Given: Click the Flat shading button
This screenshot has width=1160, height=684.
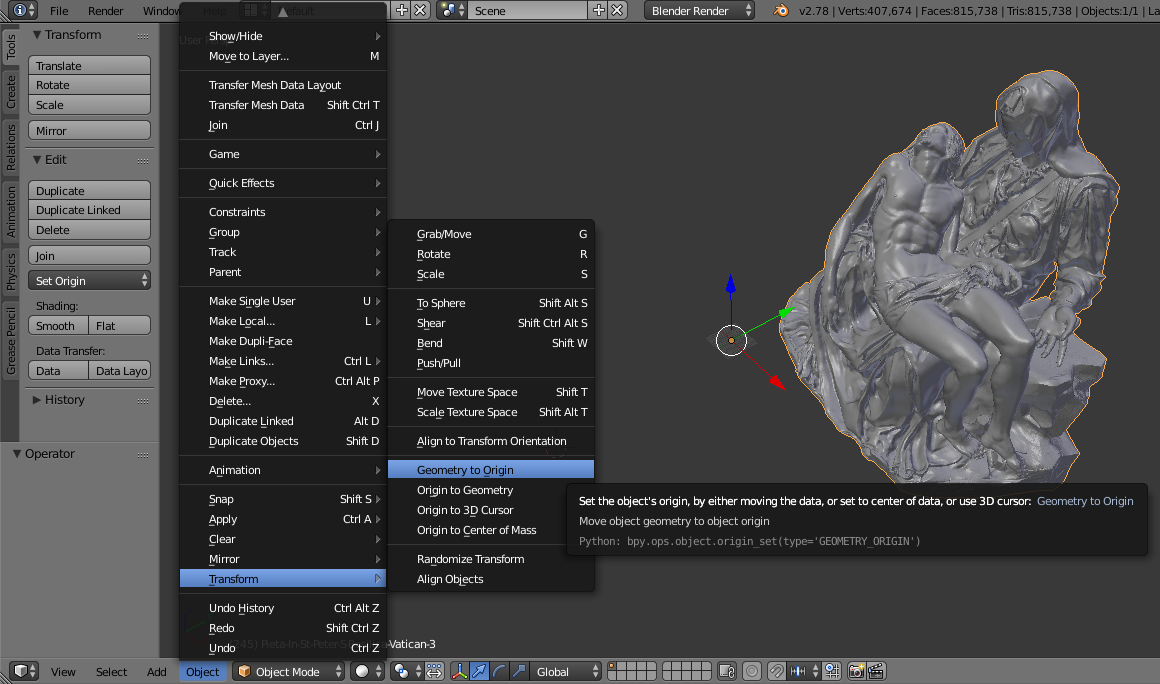Looking at the screenshot, I should click(120, 326).
